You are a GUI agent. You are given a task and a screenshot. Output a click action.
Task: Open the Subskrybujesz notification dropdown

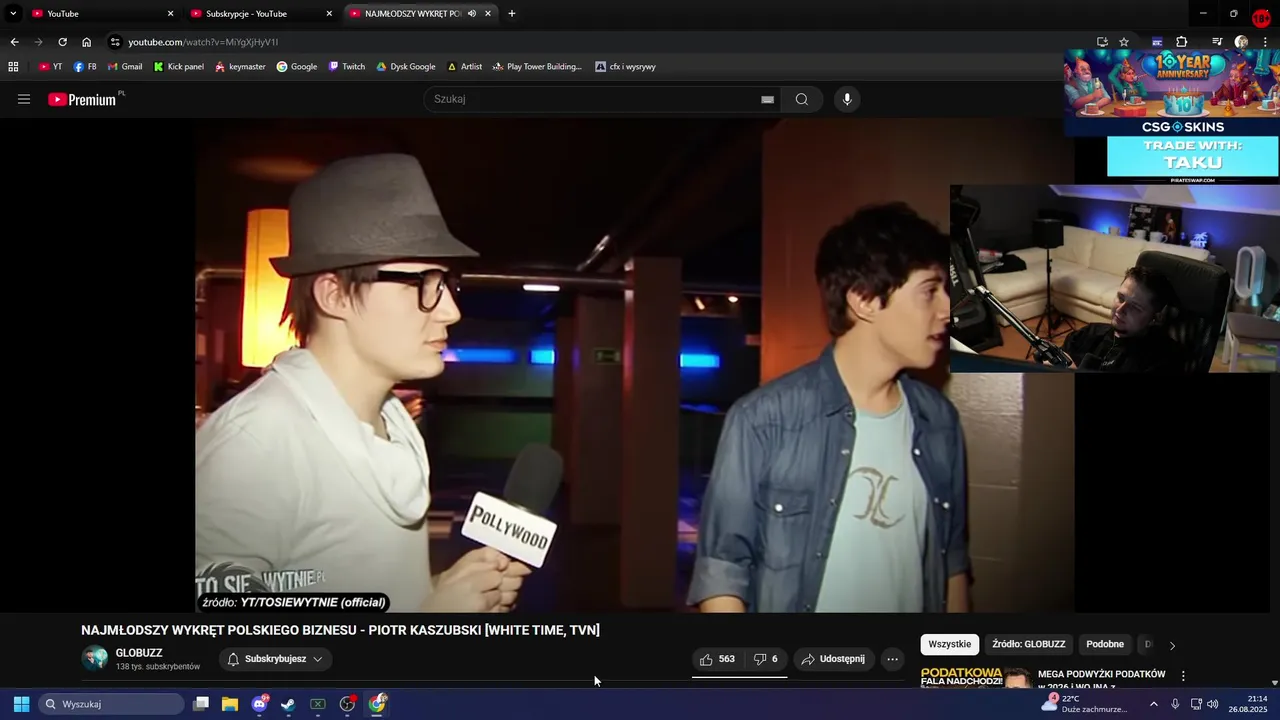tap(275, 659)
